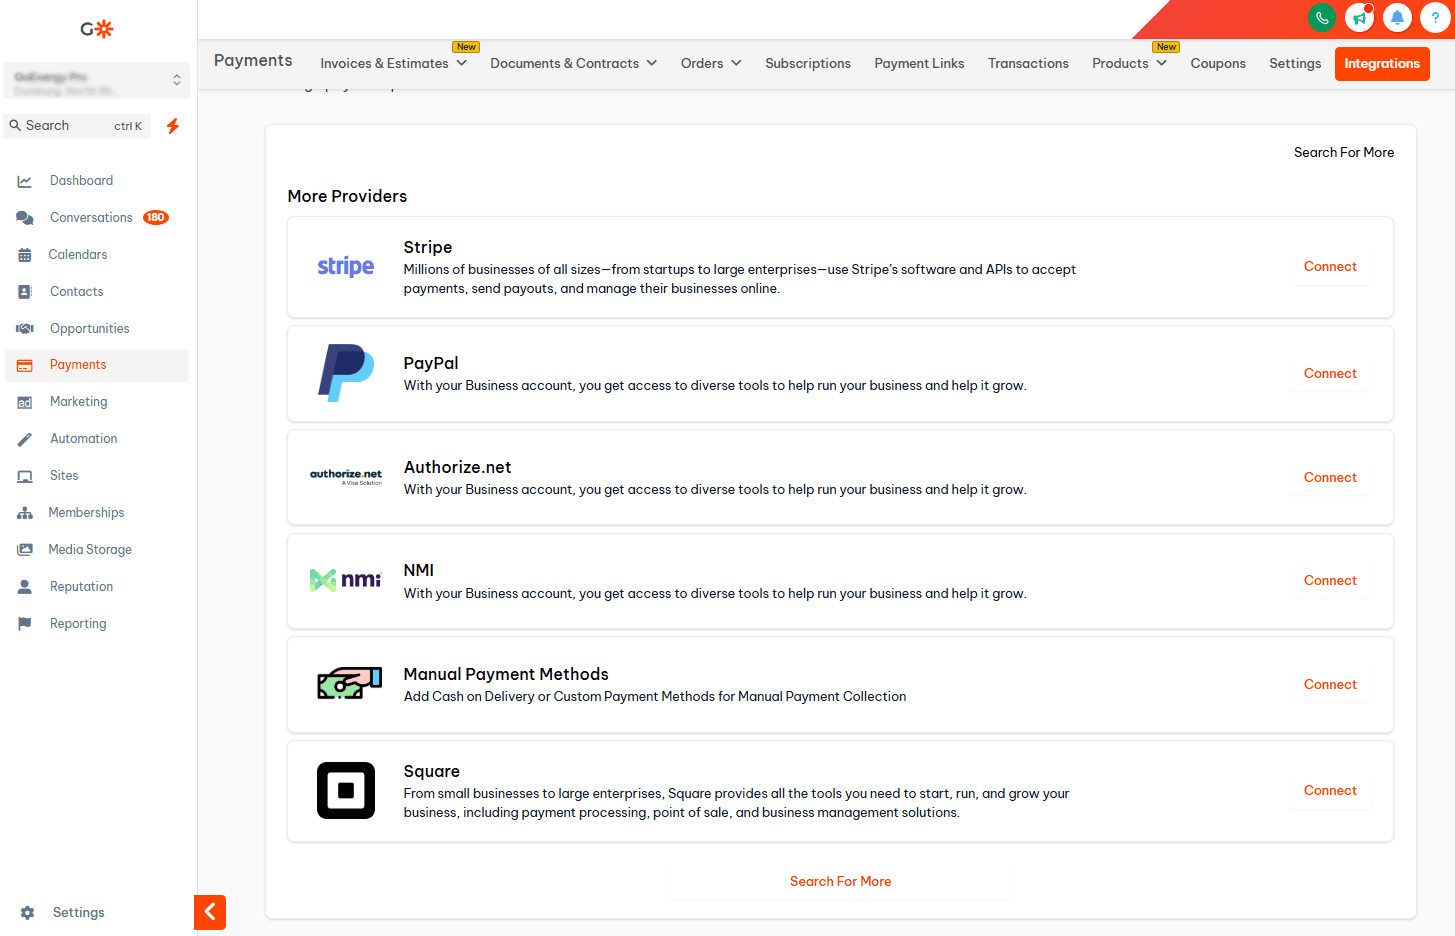Click the Memberships icon in sidebar
Screen dimensions: 1455x936
[x=25, y=513]
